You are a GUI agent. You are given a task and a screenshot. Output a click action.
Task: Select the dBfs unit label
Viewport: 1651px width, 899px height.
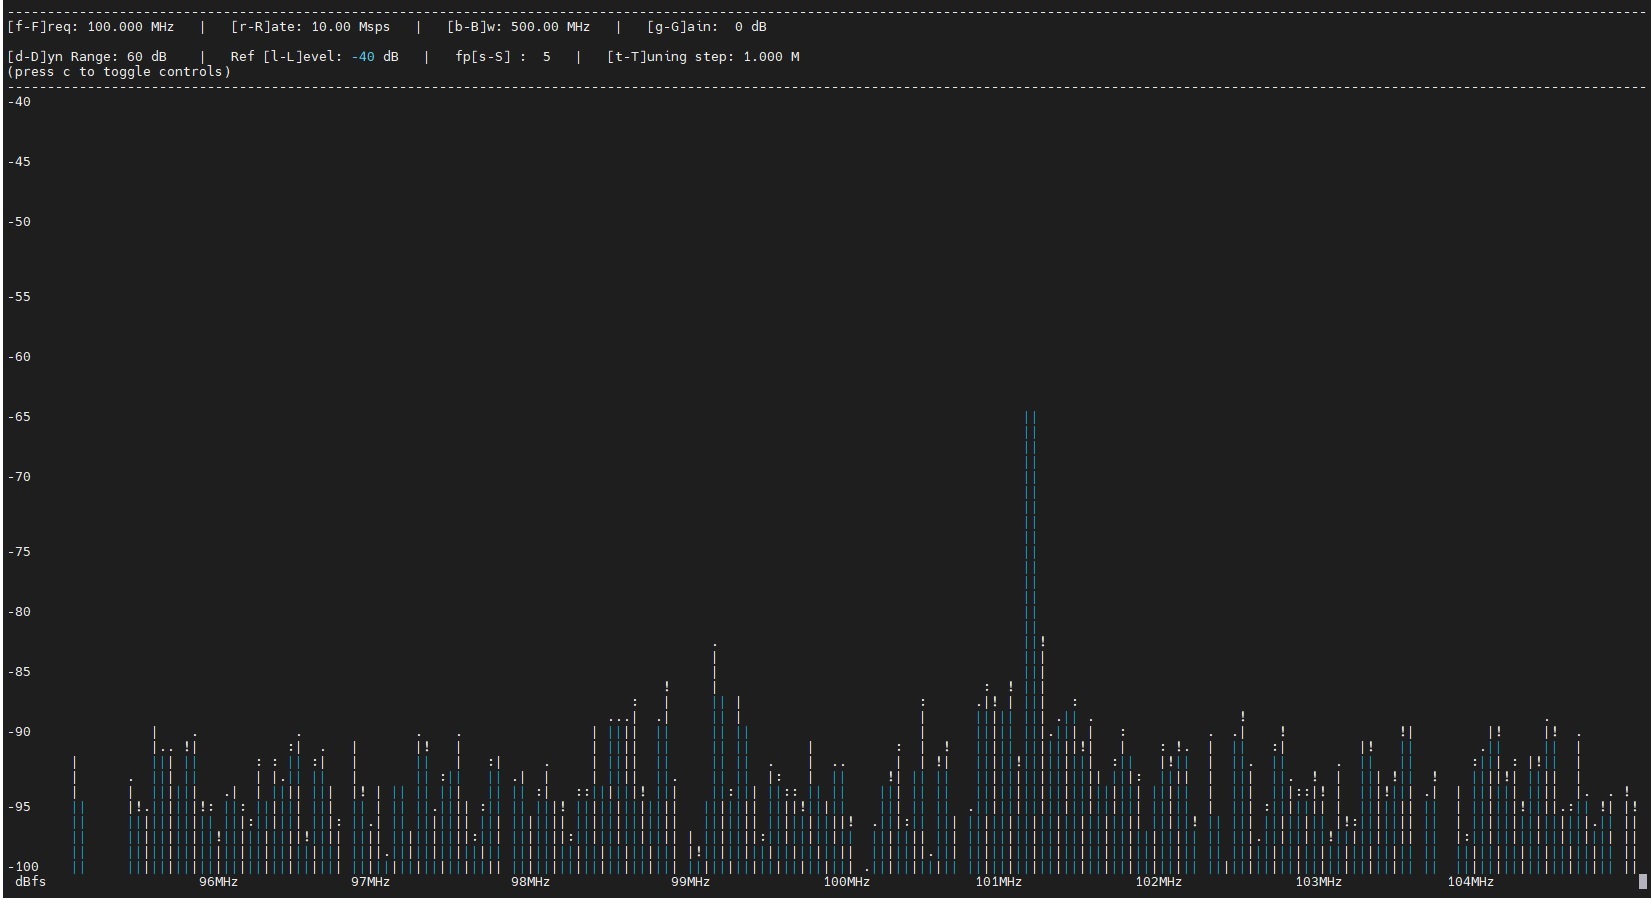pyautogui.click(x=30, y=882)
